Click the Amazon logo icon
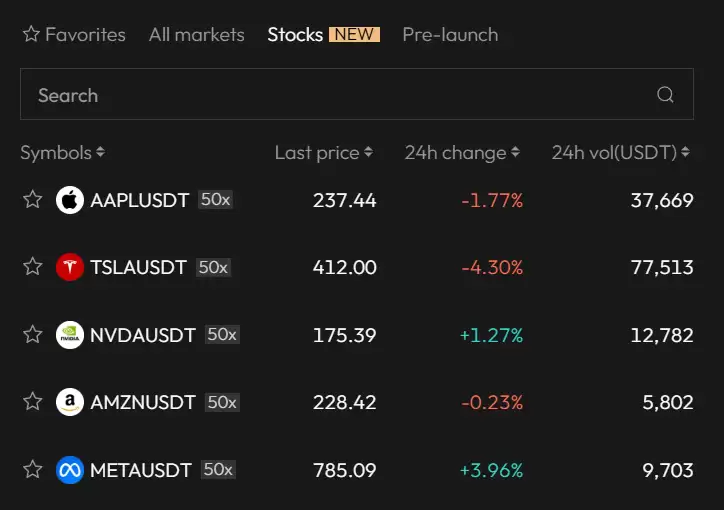724x510 pixels. tap(69, 402)
